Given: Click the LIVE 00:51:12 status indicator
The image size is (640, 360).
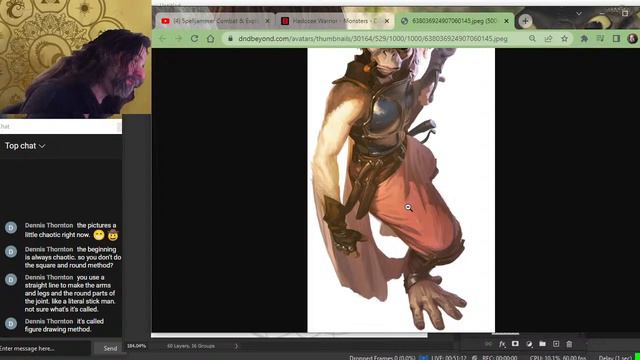Looking at the screenshot, I should [449, 358].
